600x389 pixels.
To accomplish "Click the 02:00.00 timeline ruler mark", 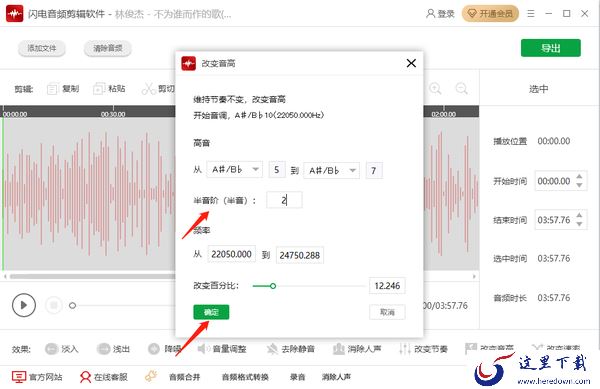I will tap(443, 114).
